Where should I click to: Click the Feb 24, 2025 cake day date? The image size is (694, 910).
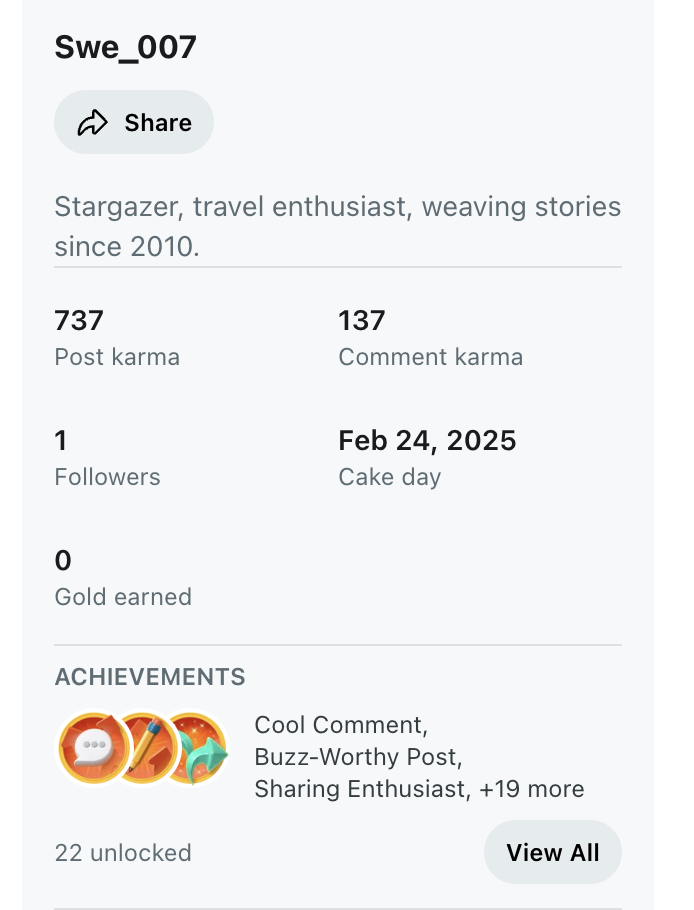427,440
